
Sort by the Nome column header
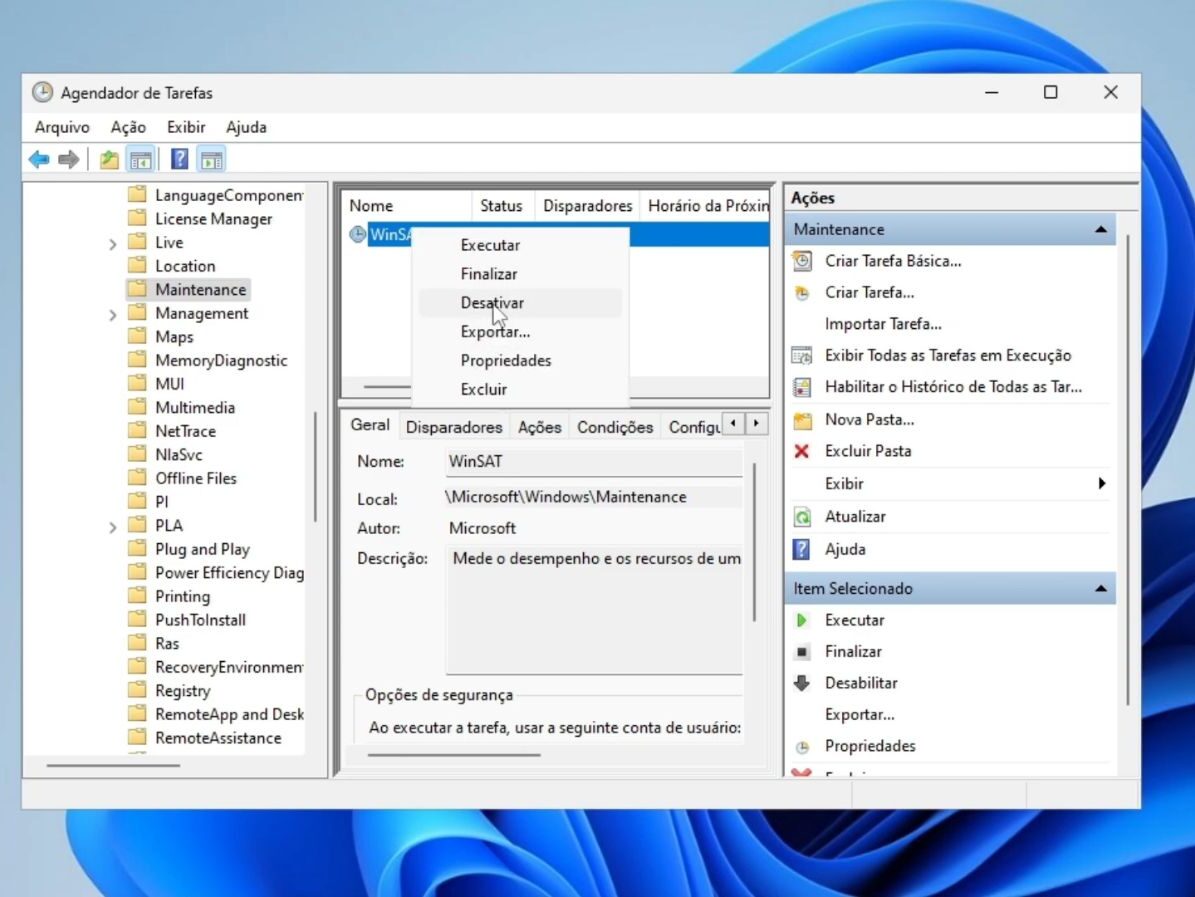[406, 206]
